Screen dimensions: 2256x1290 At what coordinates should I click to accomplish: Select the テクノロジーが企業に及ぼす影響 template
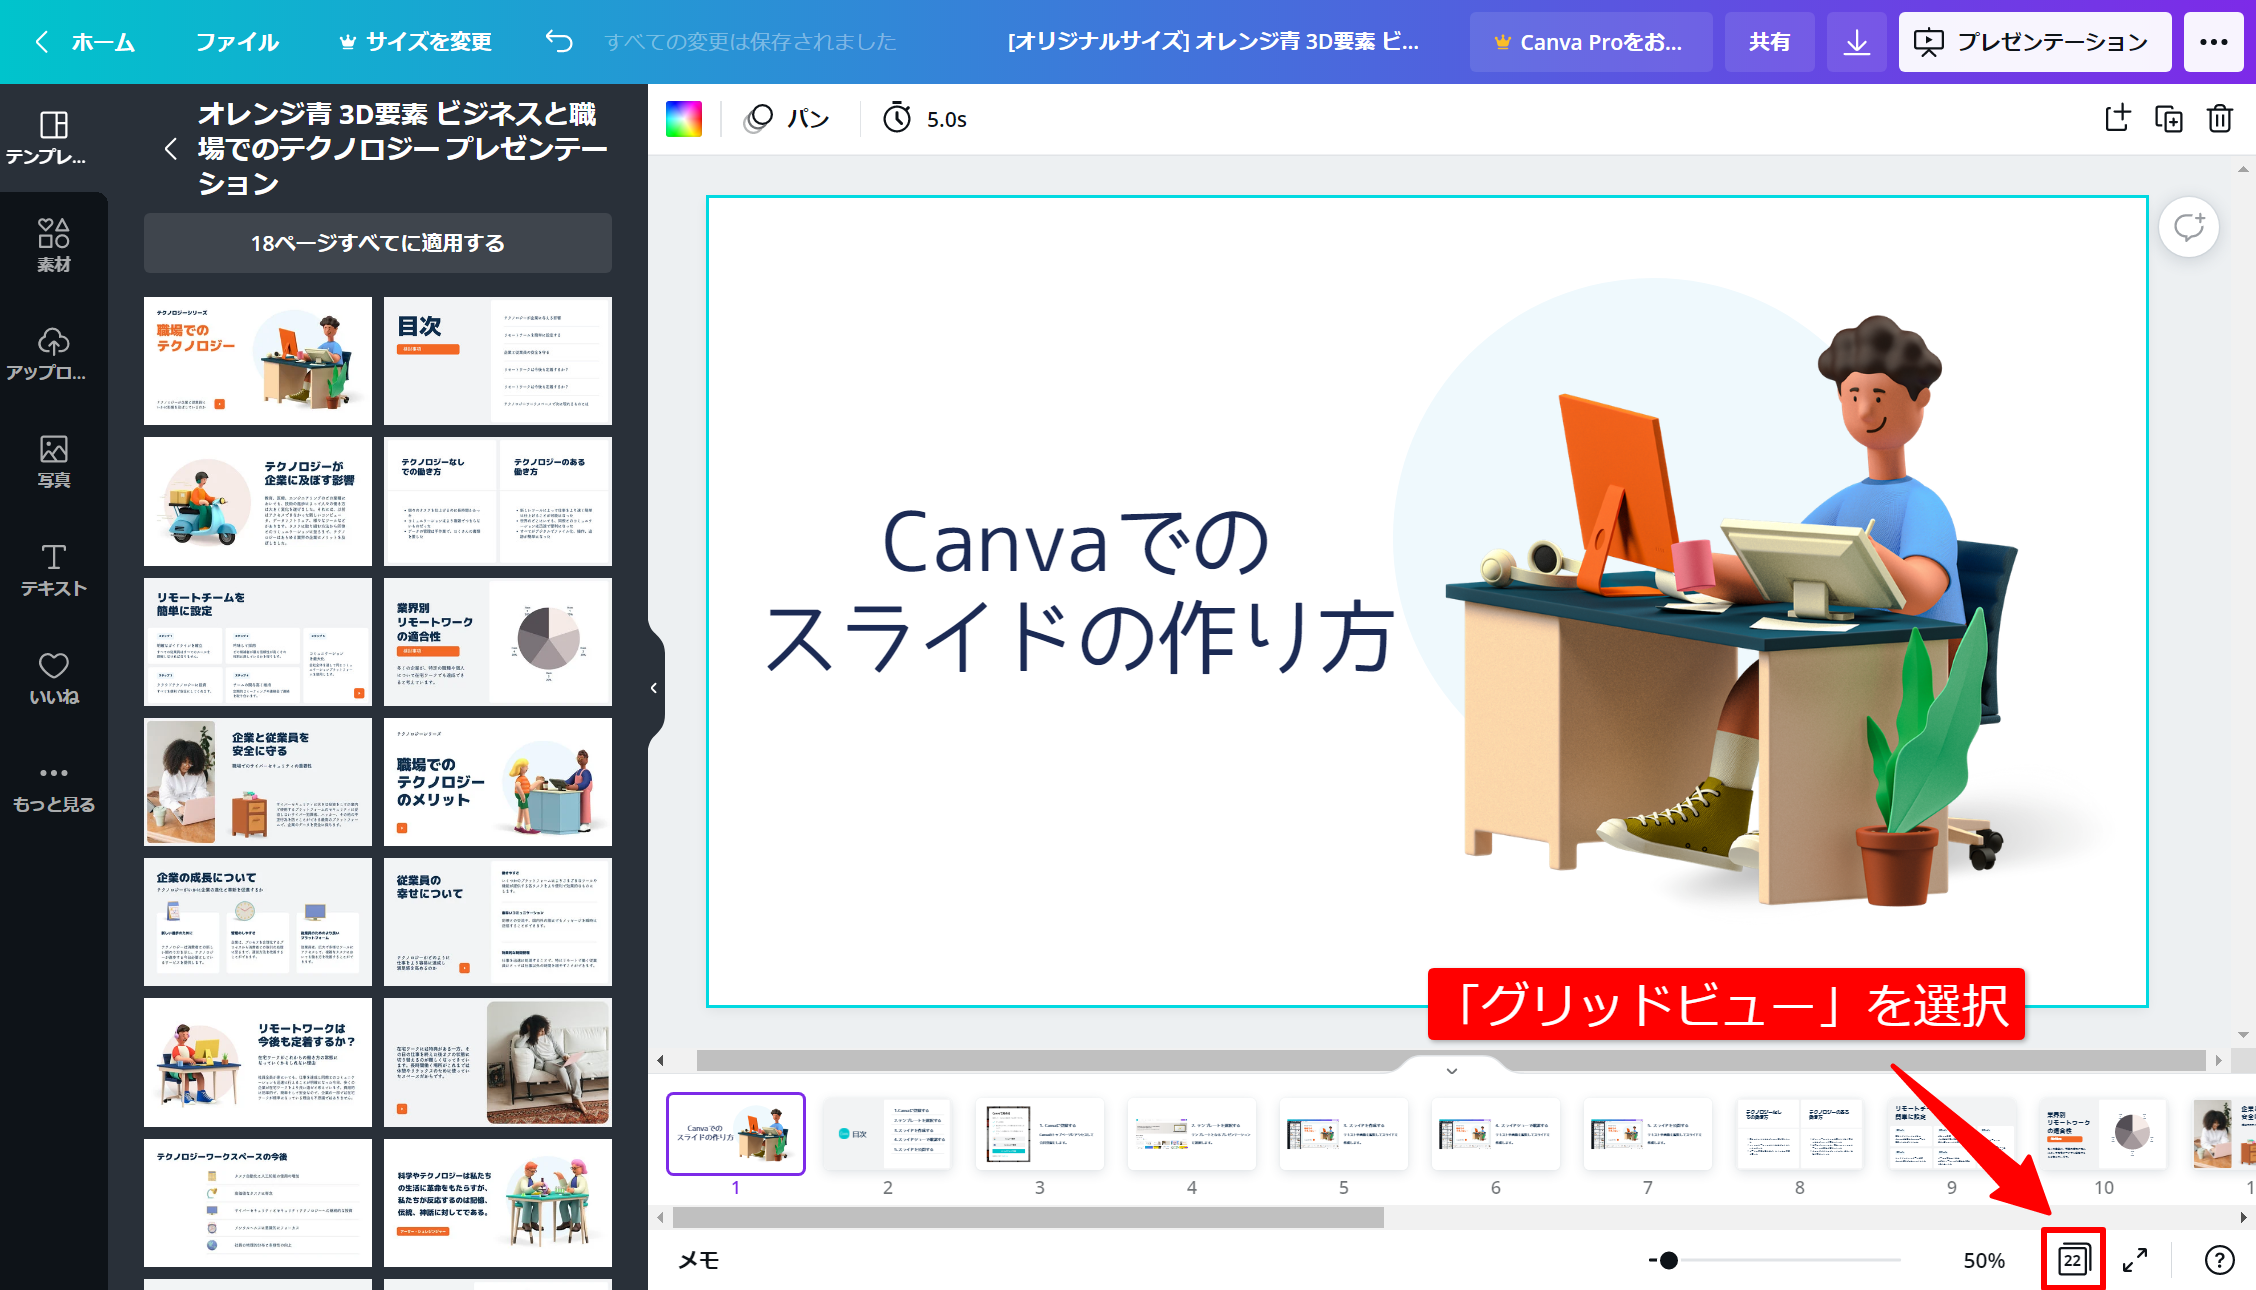pos(258,501)
